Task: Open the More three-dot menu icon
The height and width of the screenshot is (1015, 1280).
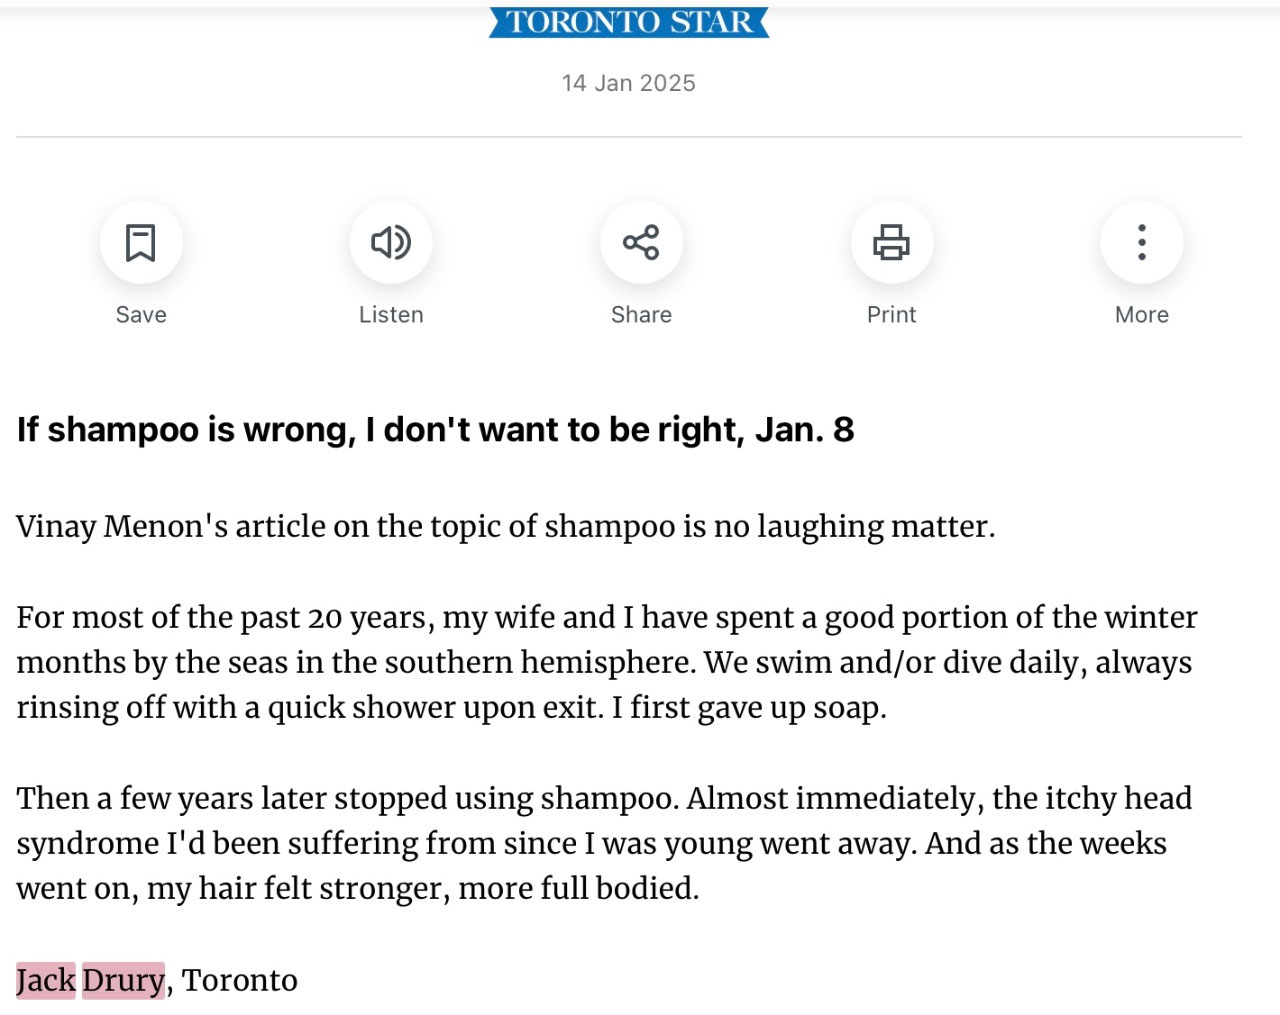Action: click(1141, 243)
